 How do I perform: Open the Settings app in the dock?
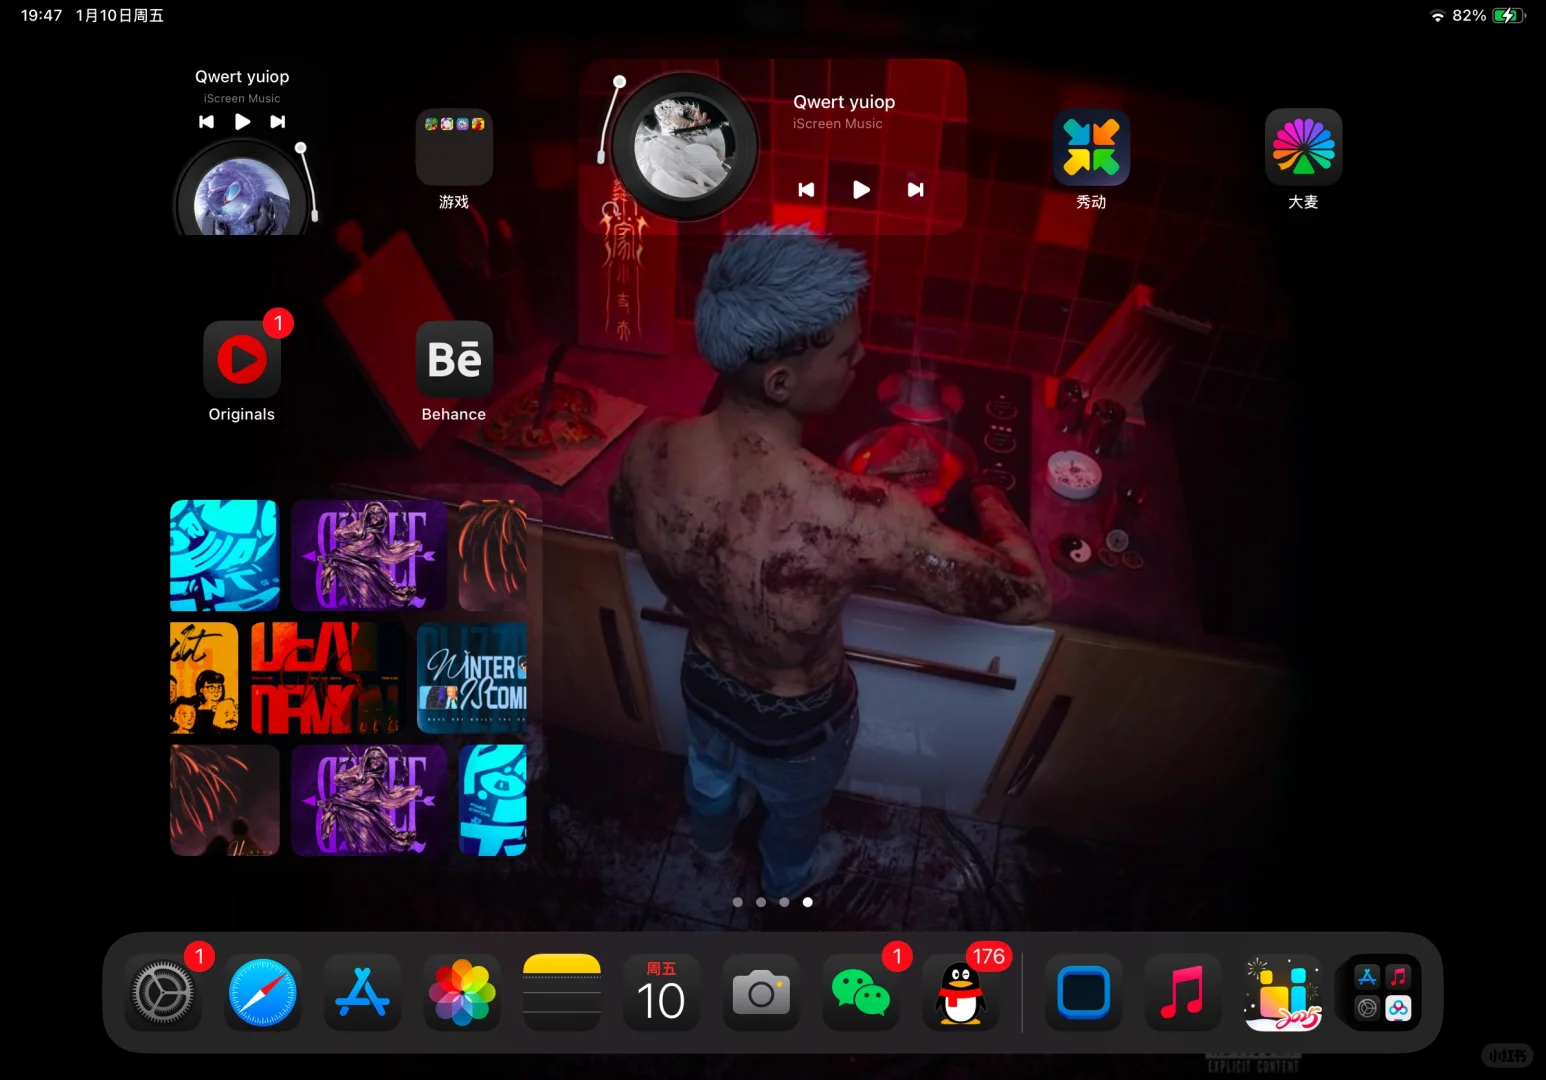coord(163,993)
